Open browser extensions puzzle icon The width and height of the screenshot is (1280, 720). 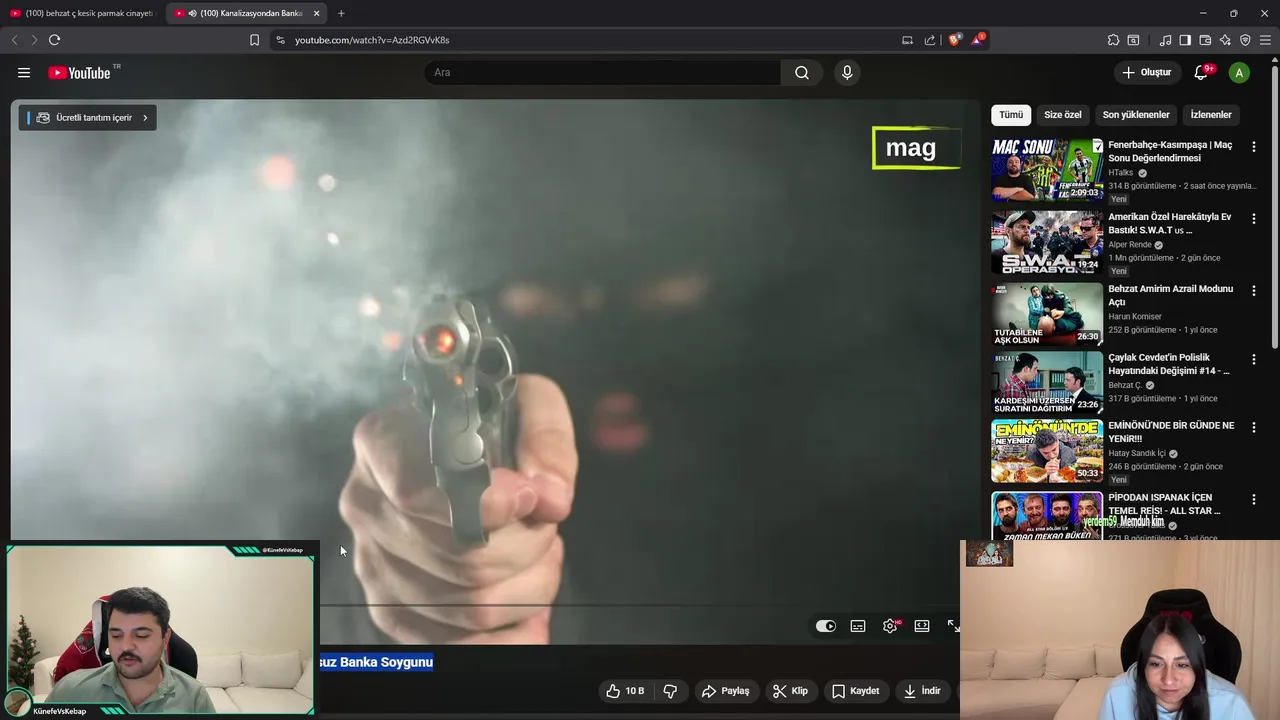[x=1113, y=40]
